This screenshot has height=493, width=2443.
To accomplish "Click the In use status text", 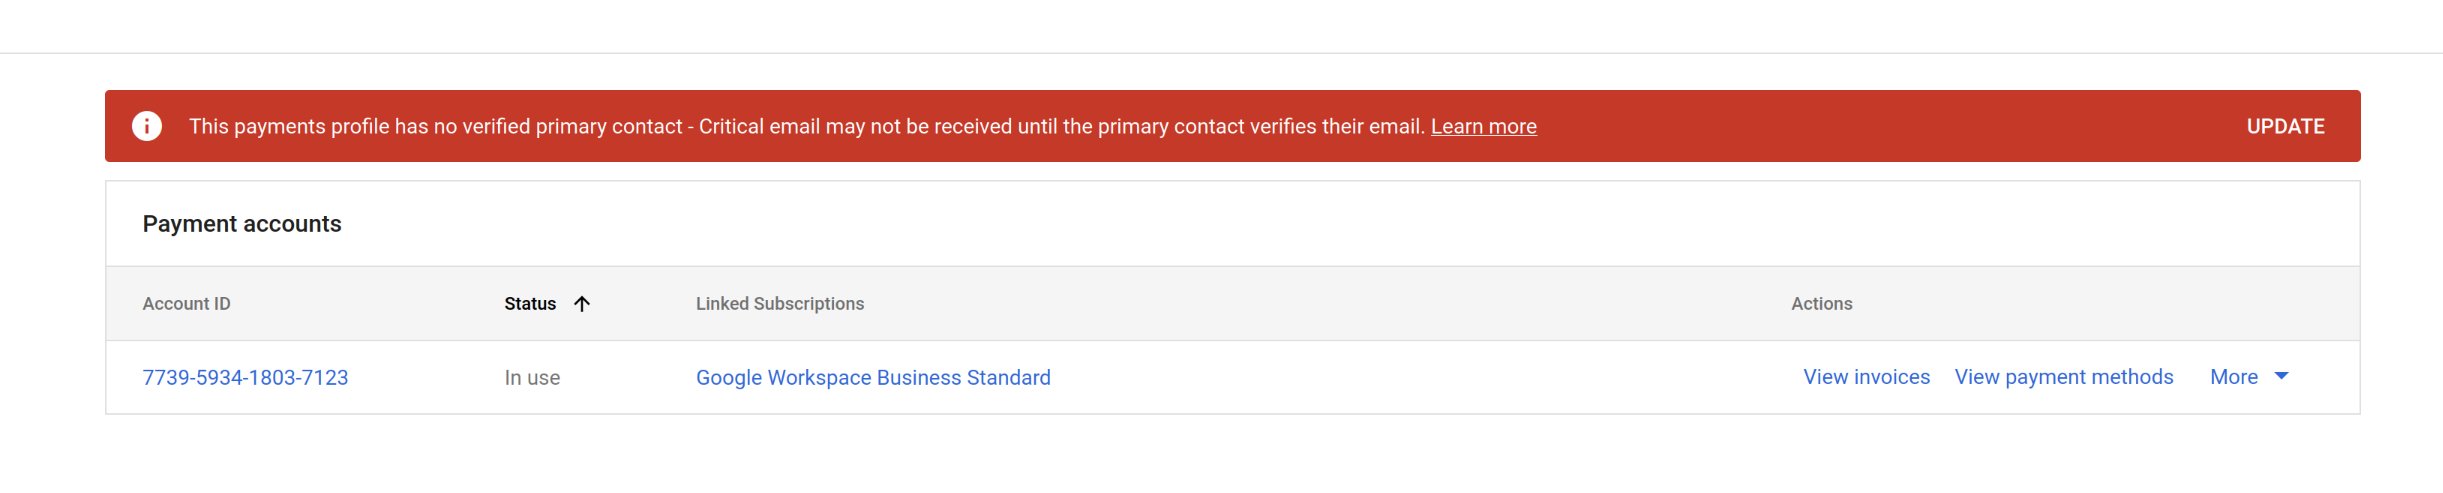I will (x=532, y=378).
